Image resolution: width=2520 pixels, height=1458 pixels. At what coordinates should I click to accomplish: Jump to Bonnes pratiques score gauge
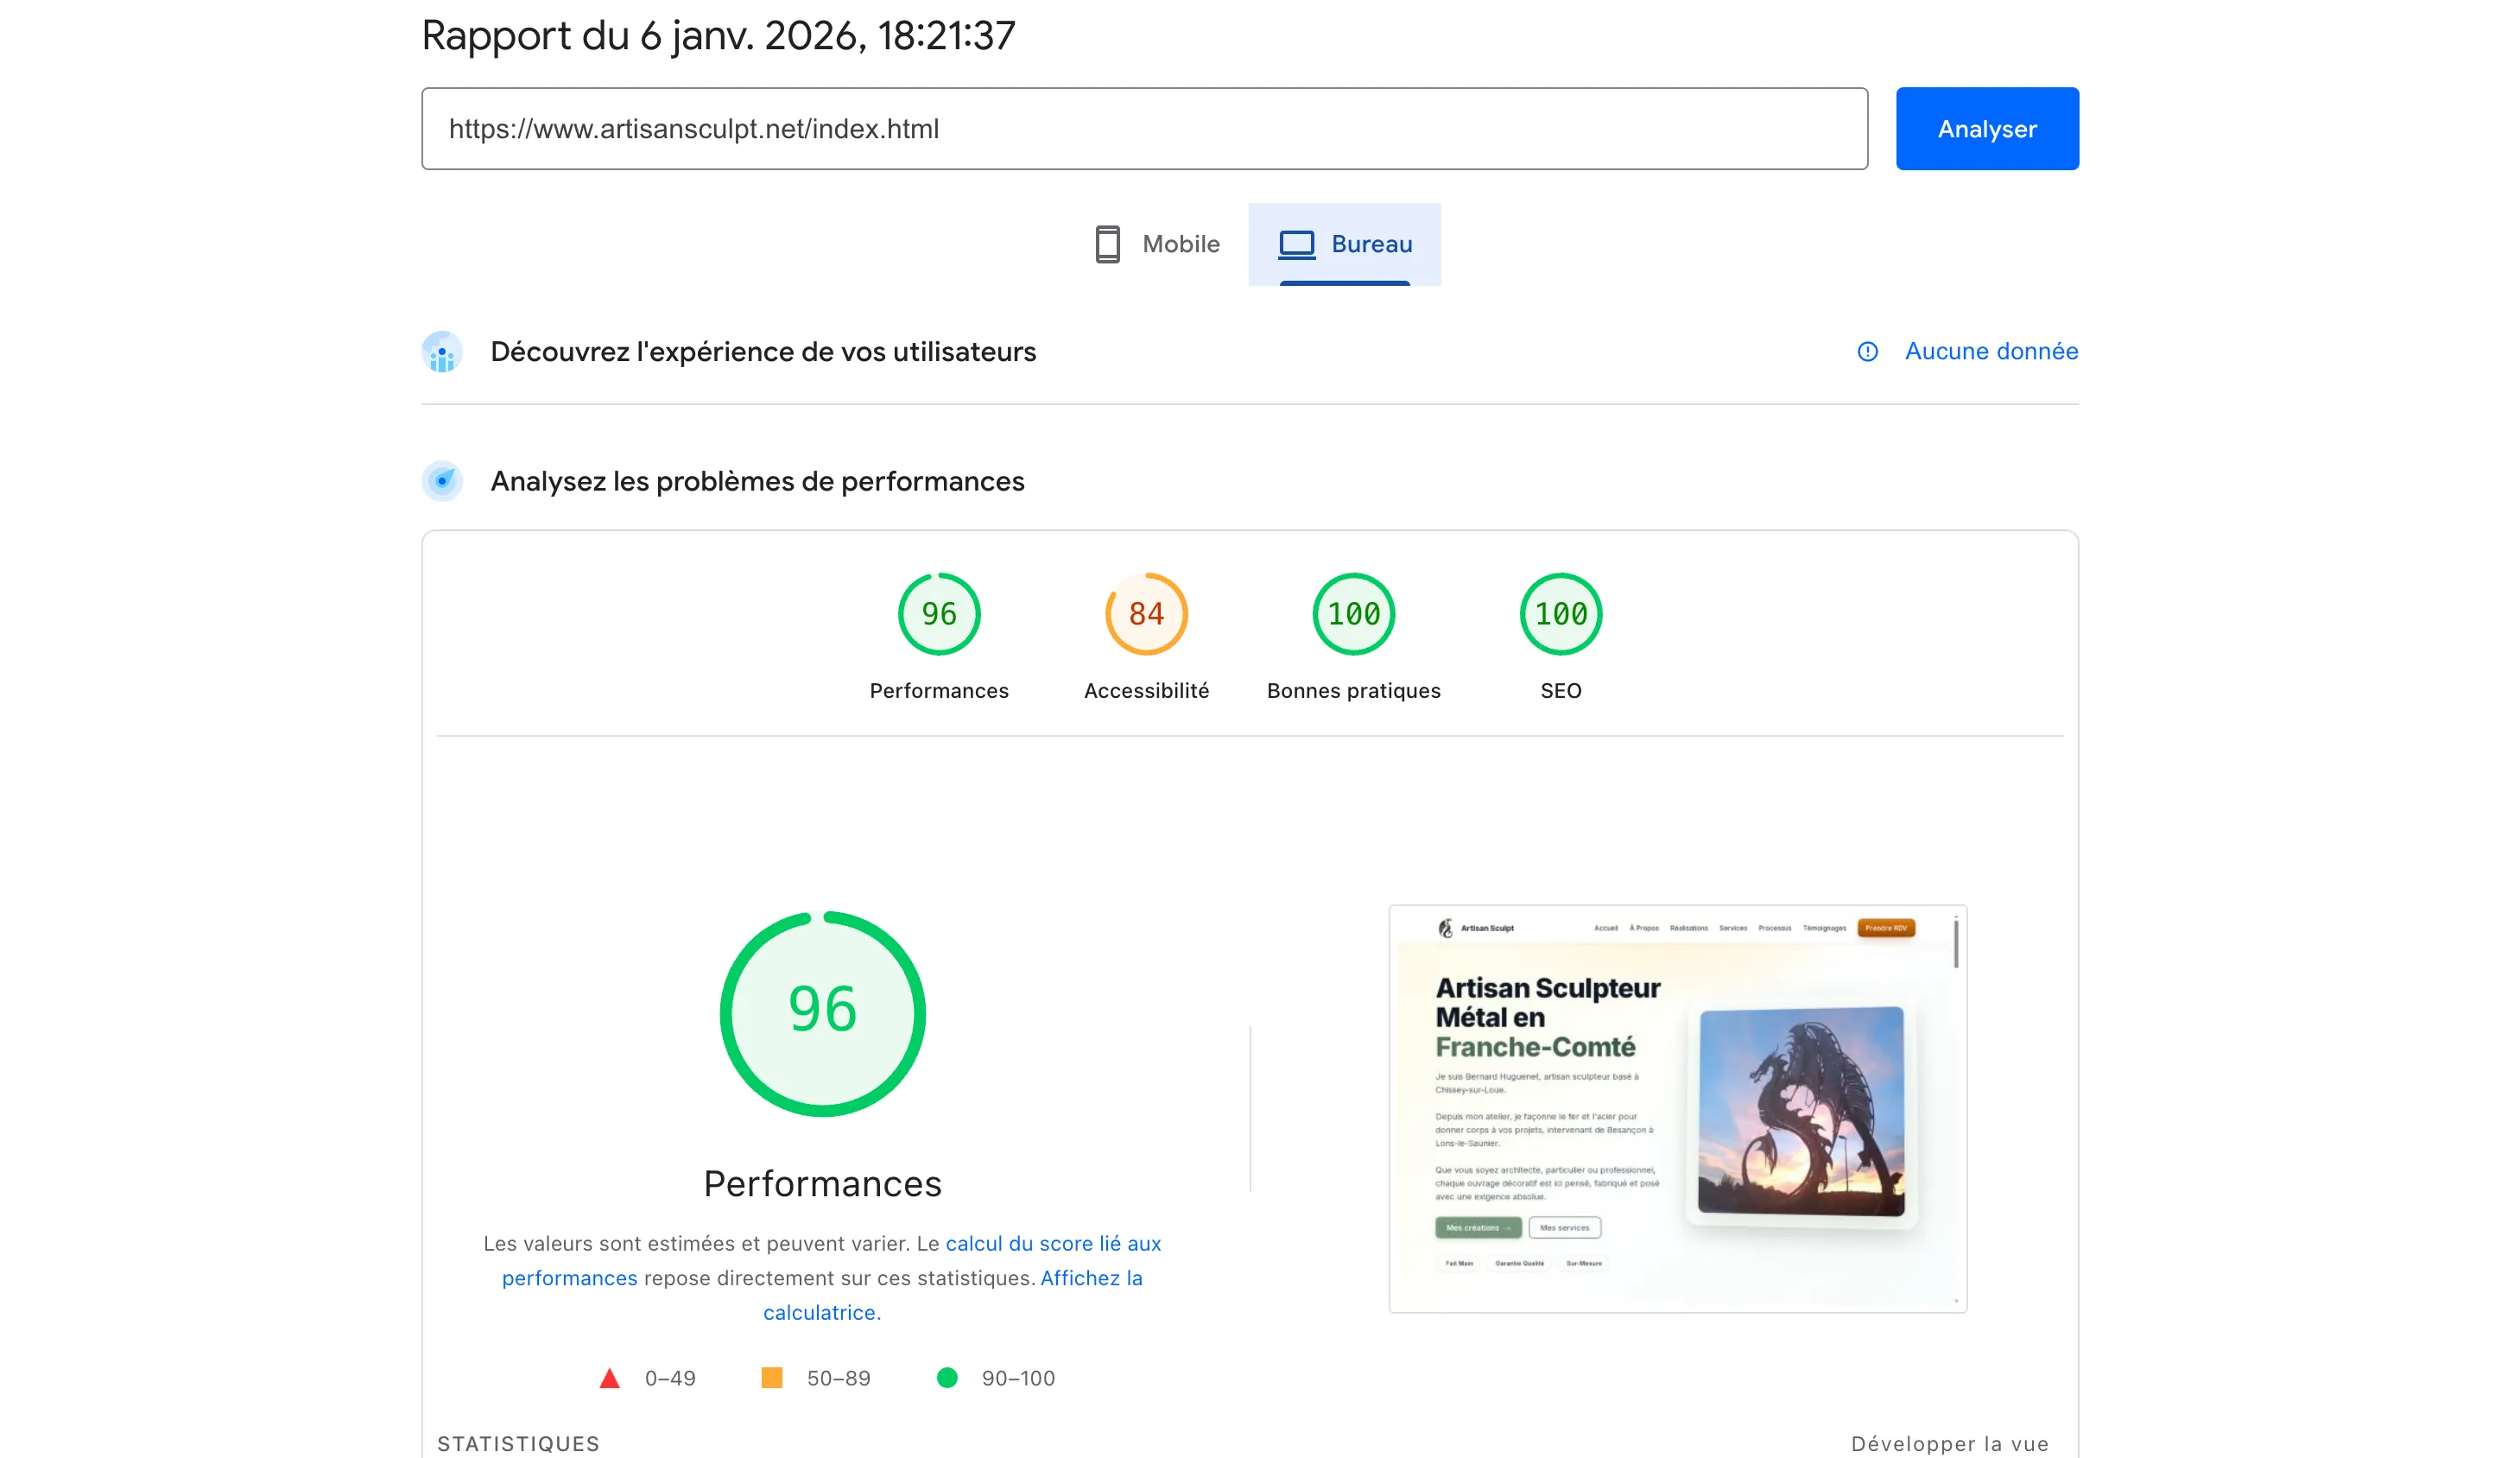1353,614
